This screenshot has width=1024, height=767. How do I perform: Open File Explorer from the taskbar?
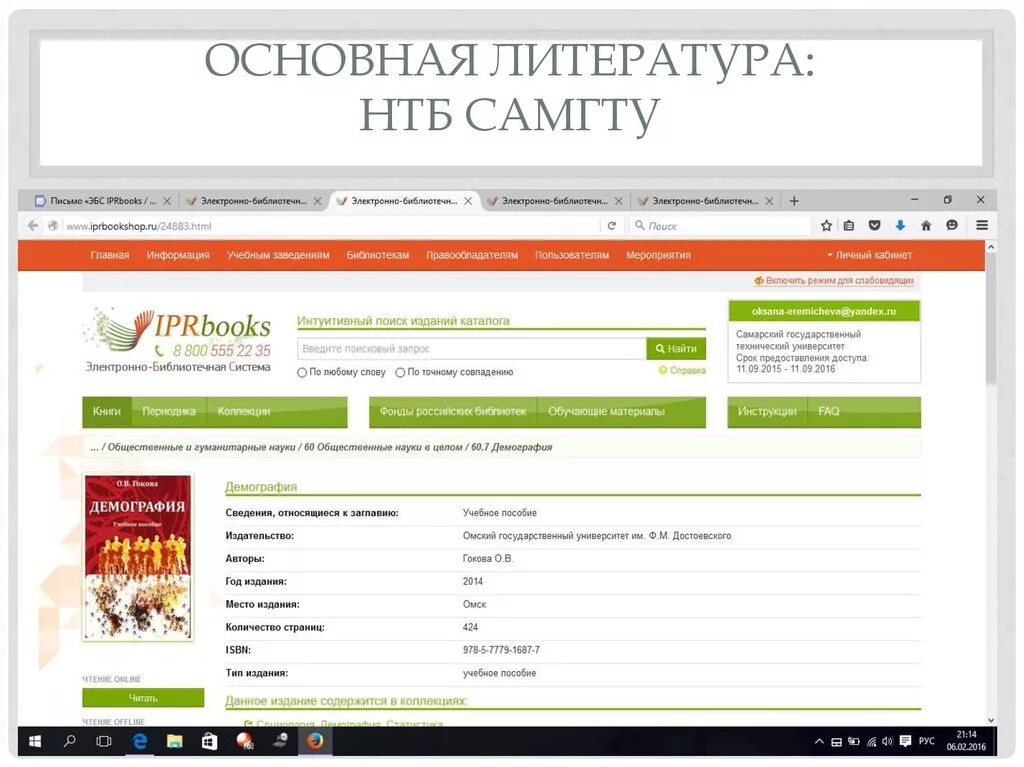pyautogui.click(x=174, y=742)
